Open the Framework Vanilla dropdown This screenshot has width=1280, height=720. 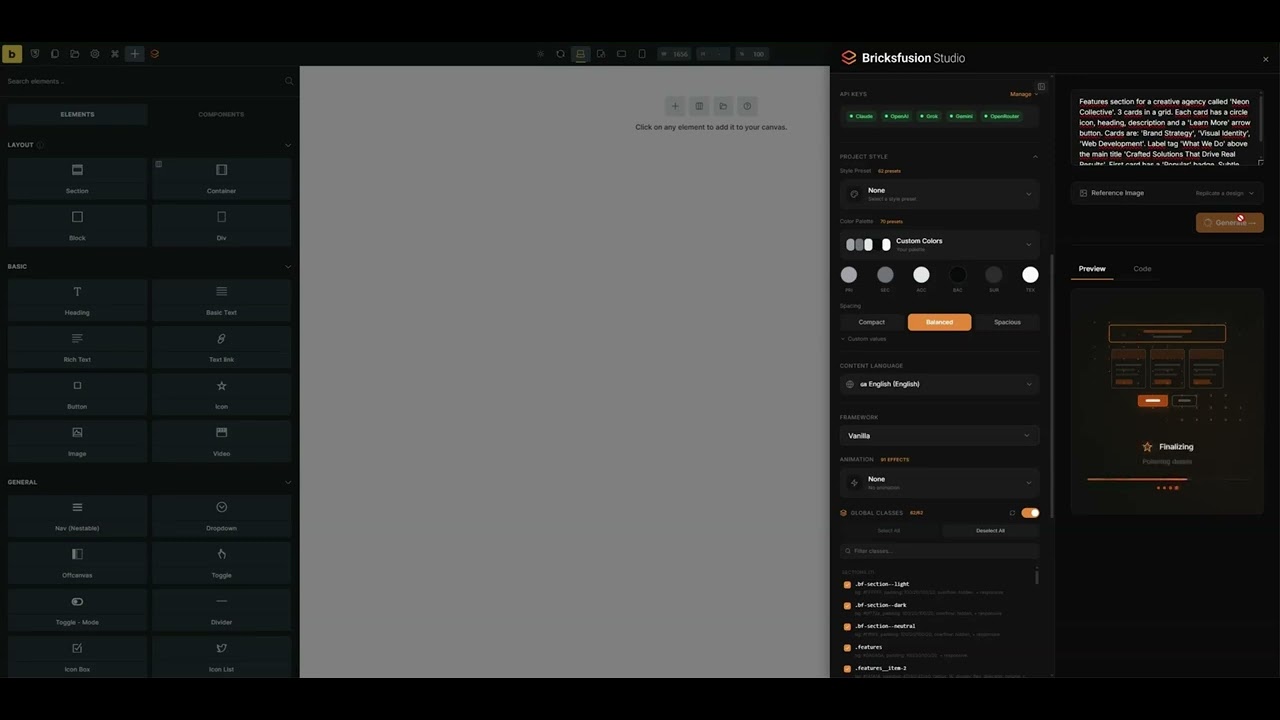[x=939, y=436]
